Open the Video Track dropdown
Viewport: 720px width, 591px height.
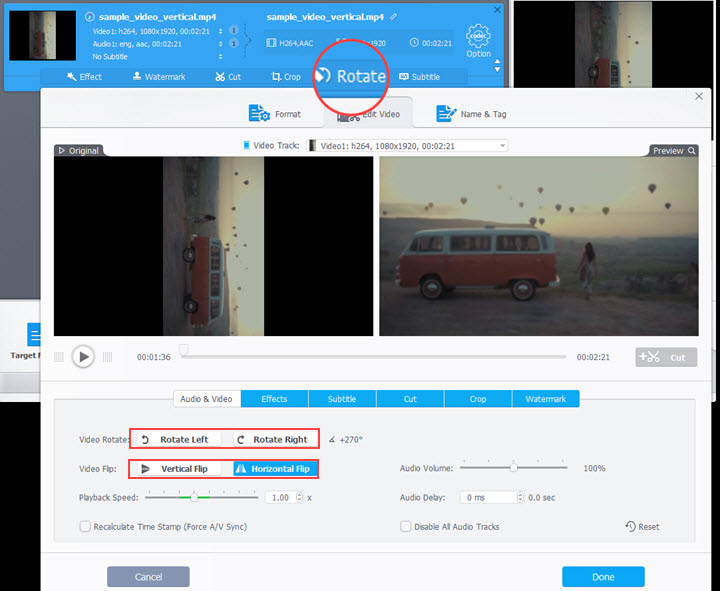pos(407,146)
